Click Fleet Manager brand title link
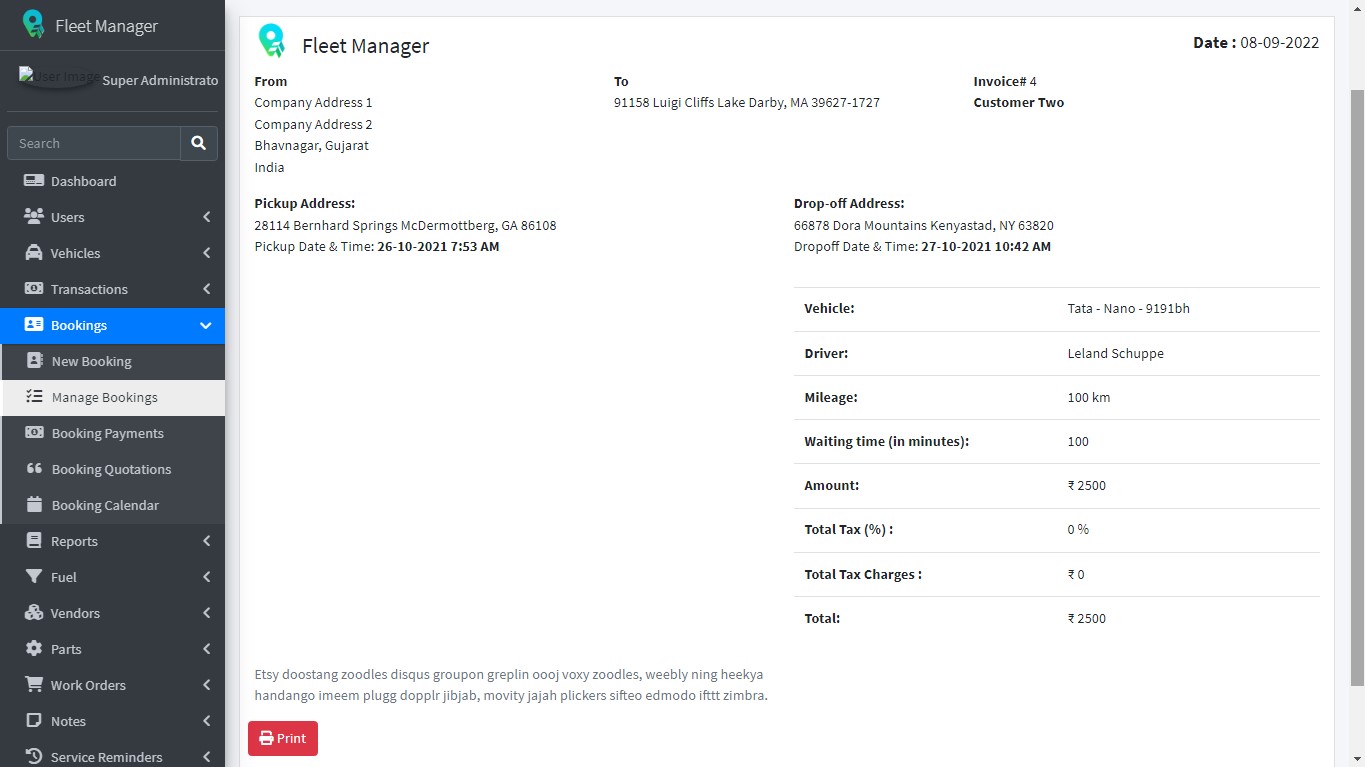 107,26
